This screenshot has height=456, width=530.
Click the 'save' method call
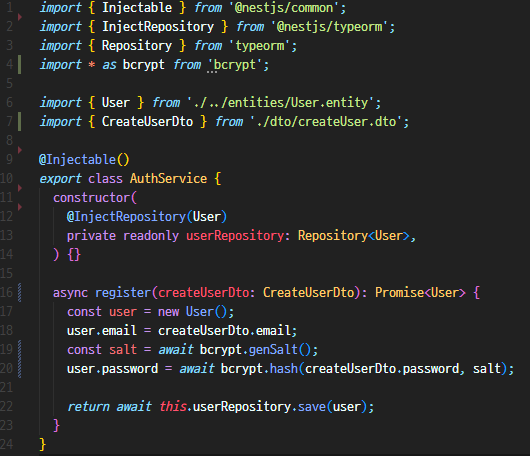(x=312, y=406)
